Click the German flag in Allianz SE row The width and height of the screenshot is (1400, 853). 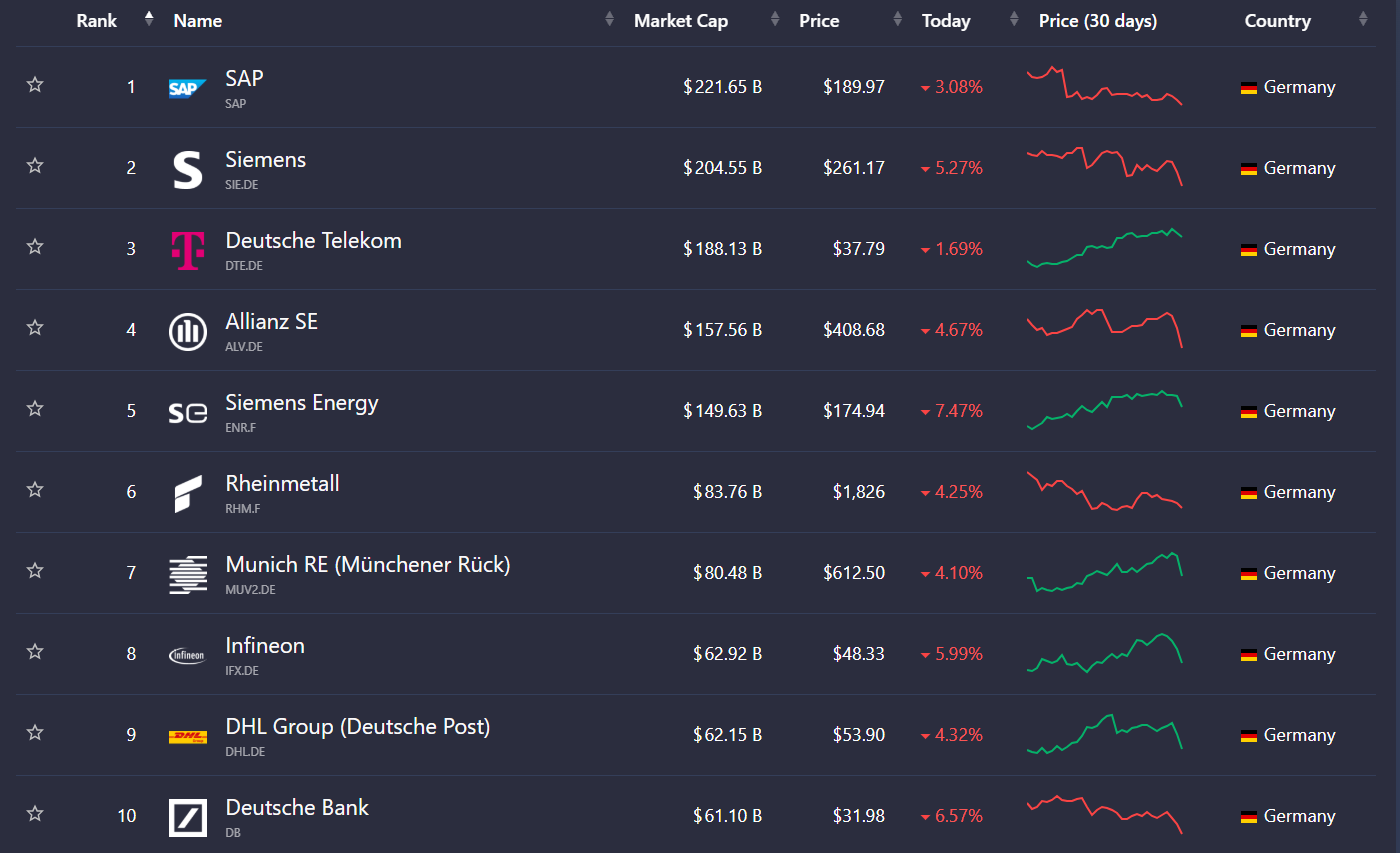(x=1249, y=331)
